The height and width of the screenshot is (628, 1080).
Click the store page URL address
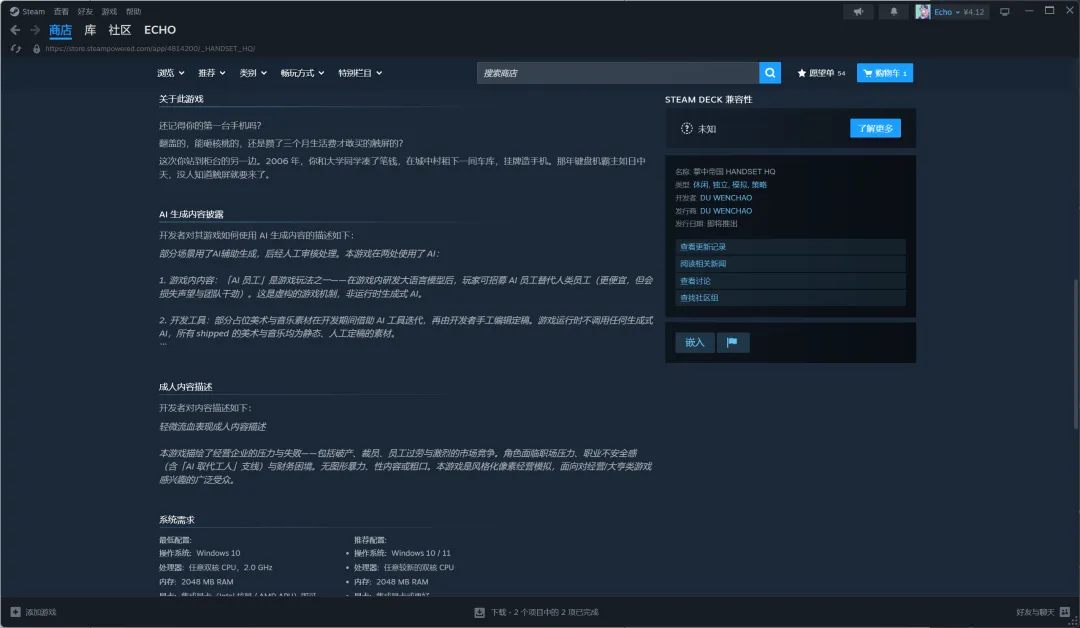click(150, 49)
